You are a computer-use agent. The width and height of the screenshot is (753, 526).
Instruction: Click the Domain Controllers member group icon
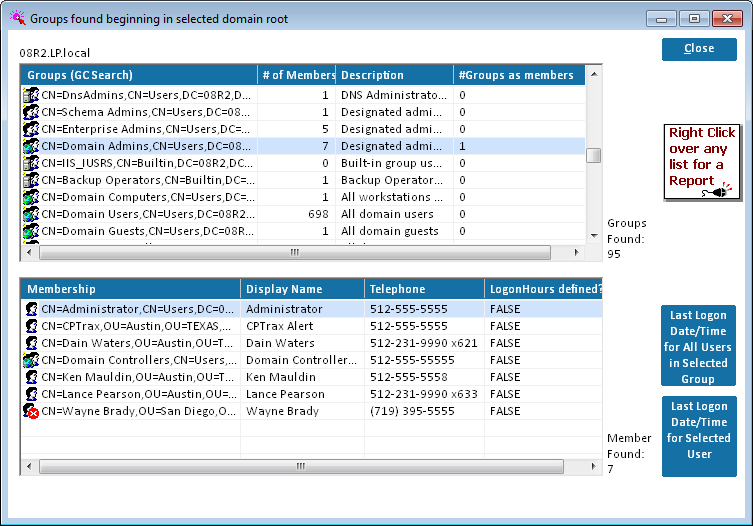coord(31,361)
